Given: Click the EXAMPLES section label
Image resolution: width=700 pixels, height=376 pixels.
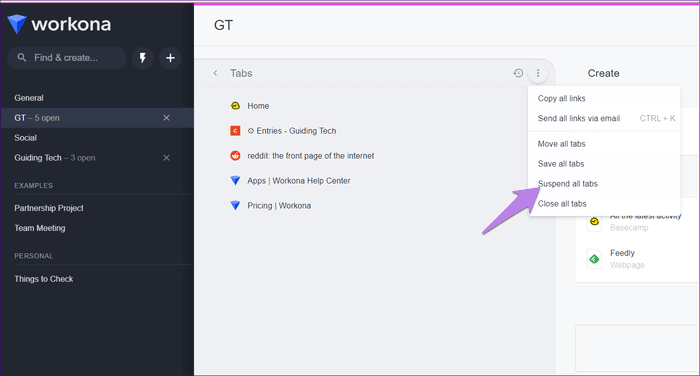Looking at the screenshot, I should (x=33, y=185).
